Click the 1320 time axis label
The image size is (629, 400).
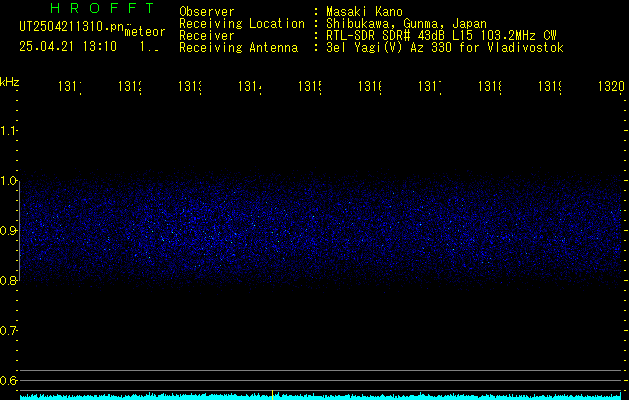(611, 86)
